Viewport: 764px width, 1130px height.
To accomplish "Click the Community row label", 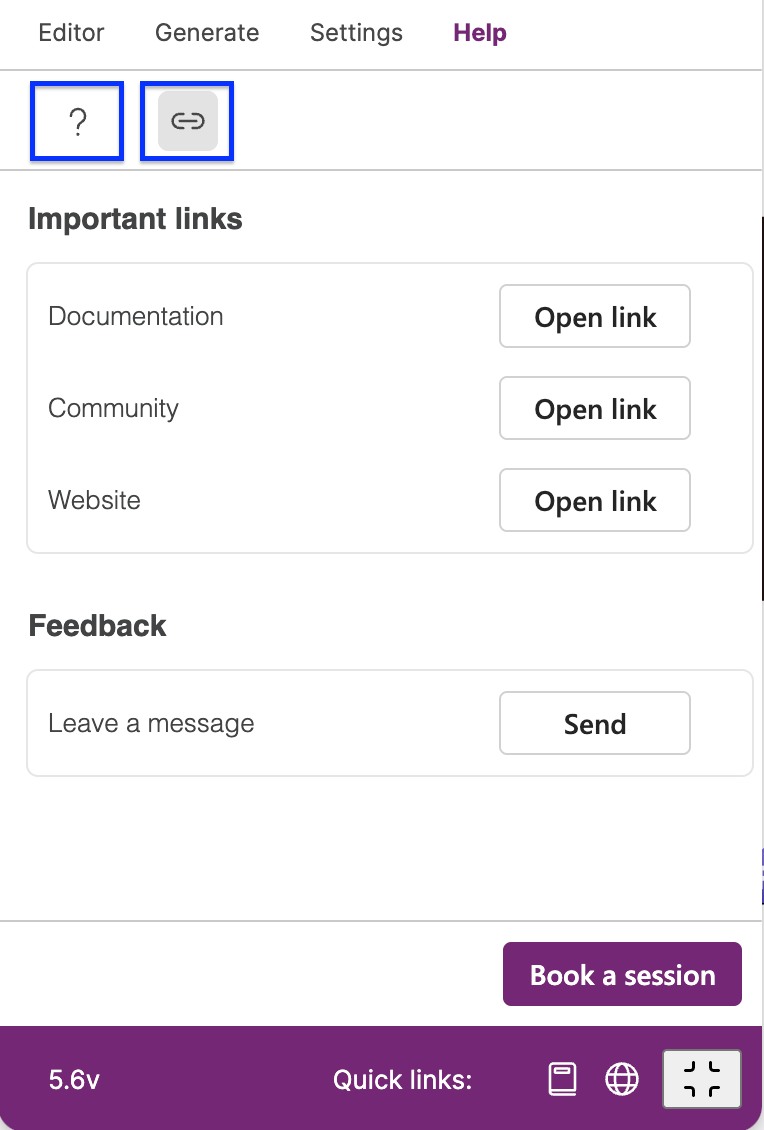I will click(113, 408).
